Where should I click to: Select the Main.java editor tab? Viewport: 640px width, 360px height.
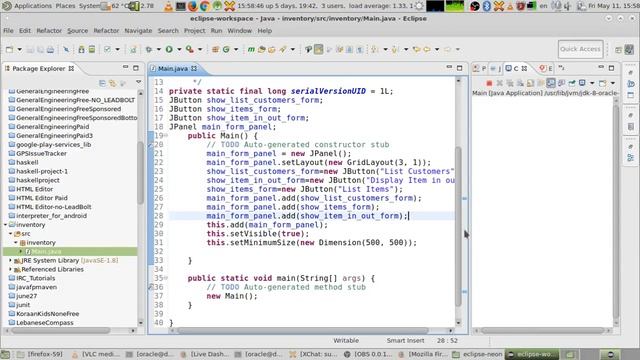(x=173, y=69)
